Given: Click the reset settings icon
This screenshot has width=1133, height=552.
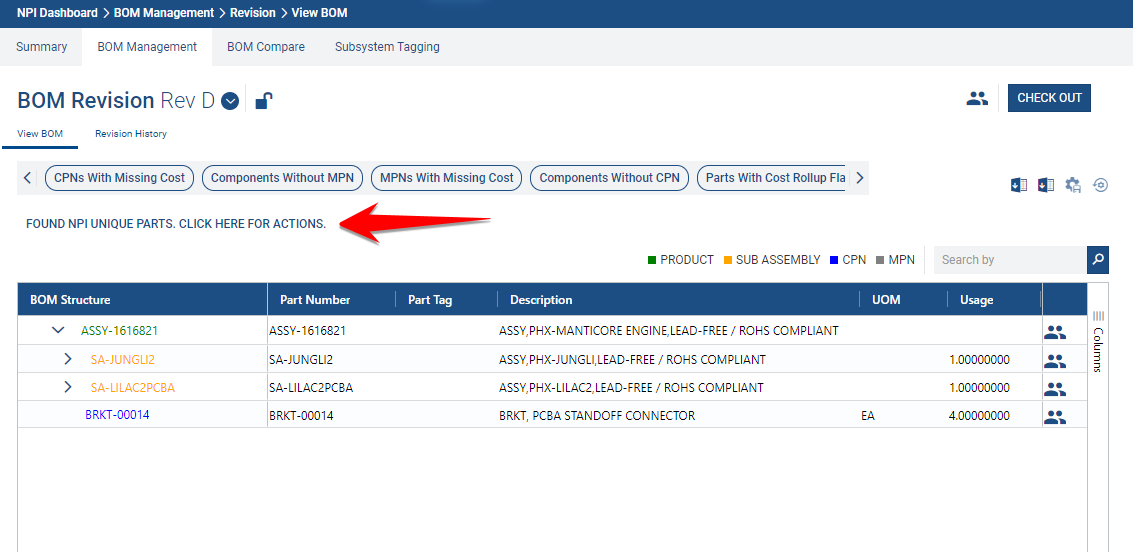Looking at the screenshot, I should (x=1100, y=185).
